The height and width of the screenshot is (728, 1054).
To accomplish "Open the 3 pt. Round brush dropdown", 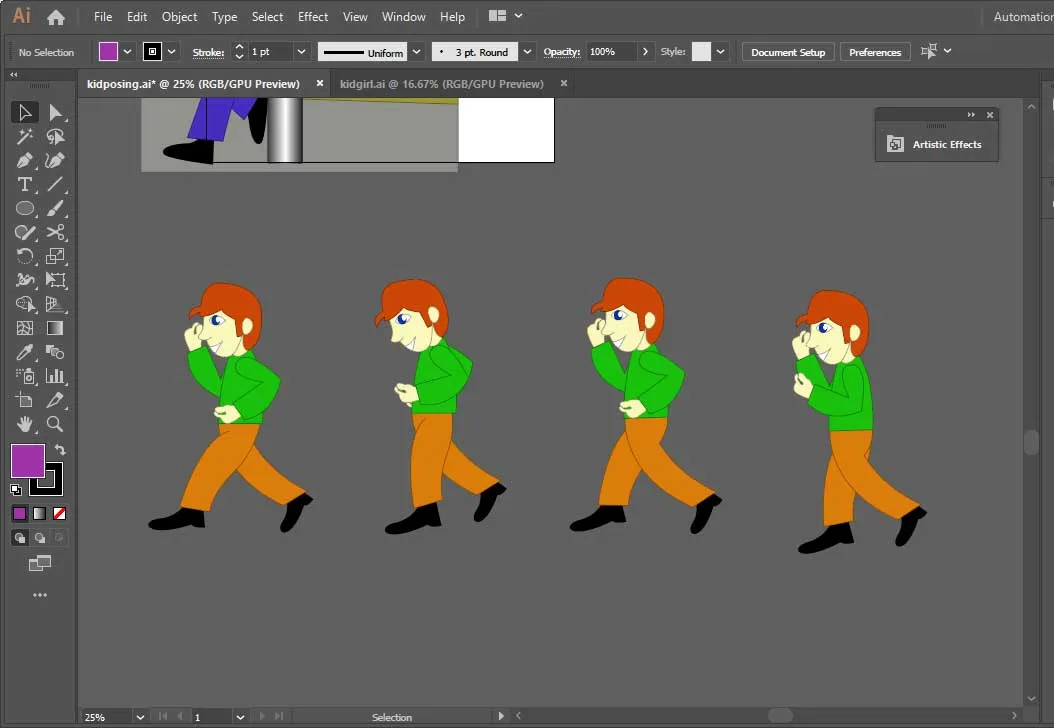I will pos(528,52).
